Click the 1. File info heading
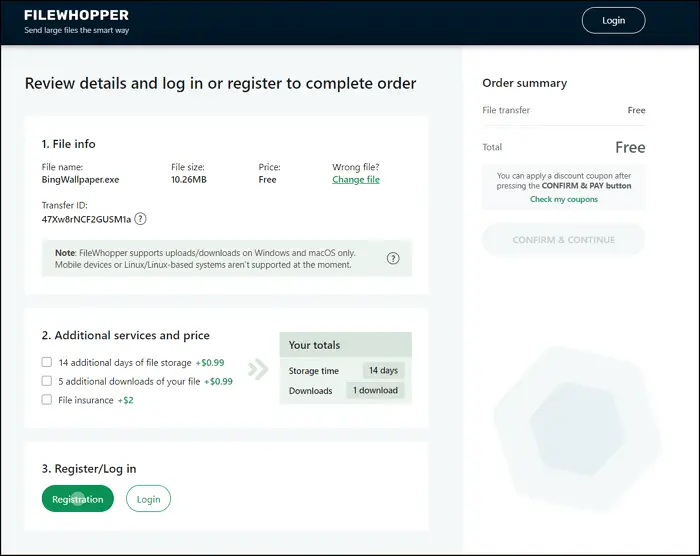This screenshot has width=700, height=556. pyautogui.click(x=68, y=144)
